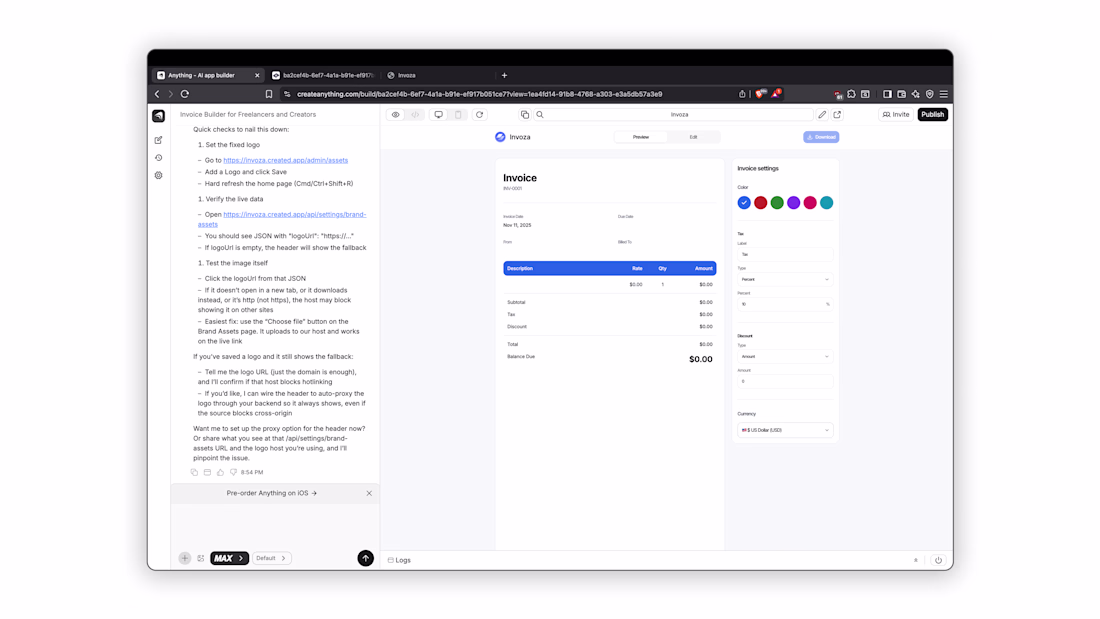1100x619 pixels.
Task: Switch to the Anything - AI app builder tab
Action: tap(209, 75)
